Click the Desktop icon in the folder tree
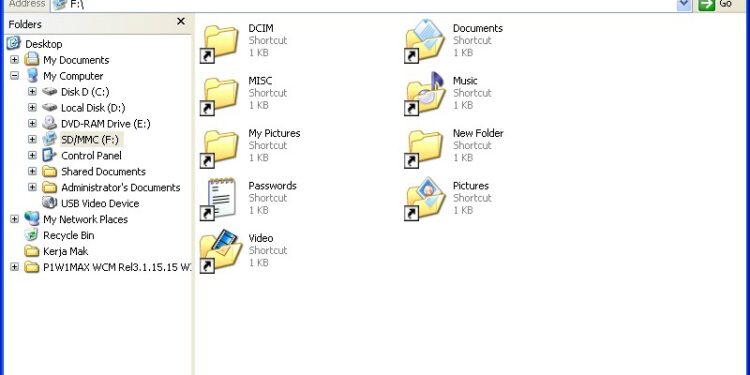The height and width of the screenshot is (375, 750). point(14,44)
